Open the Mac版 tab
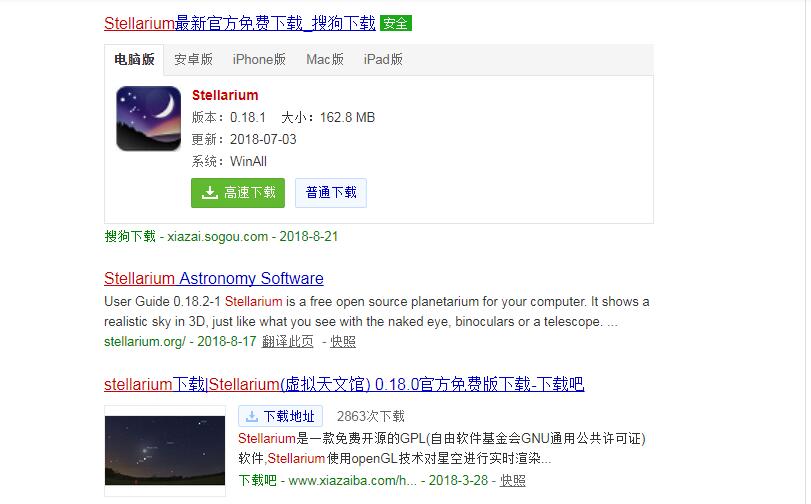811x504 pixels. (325, 60)
